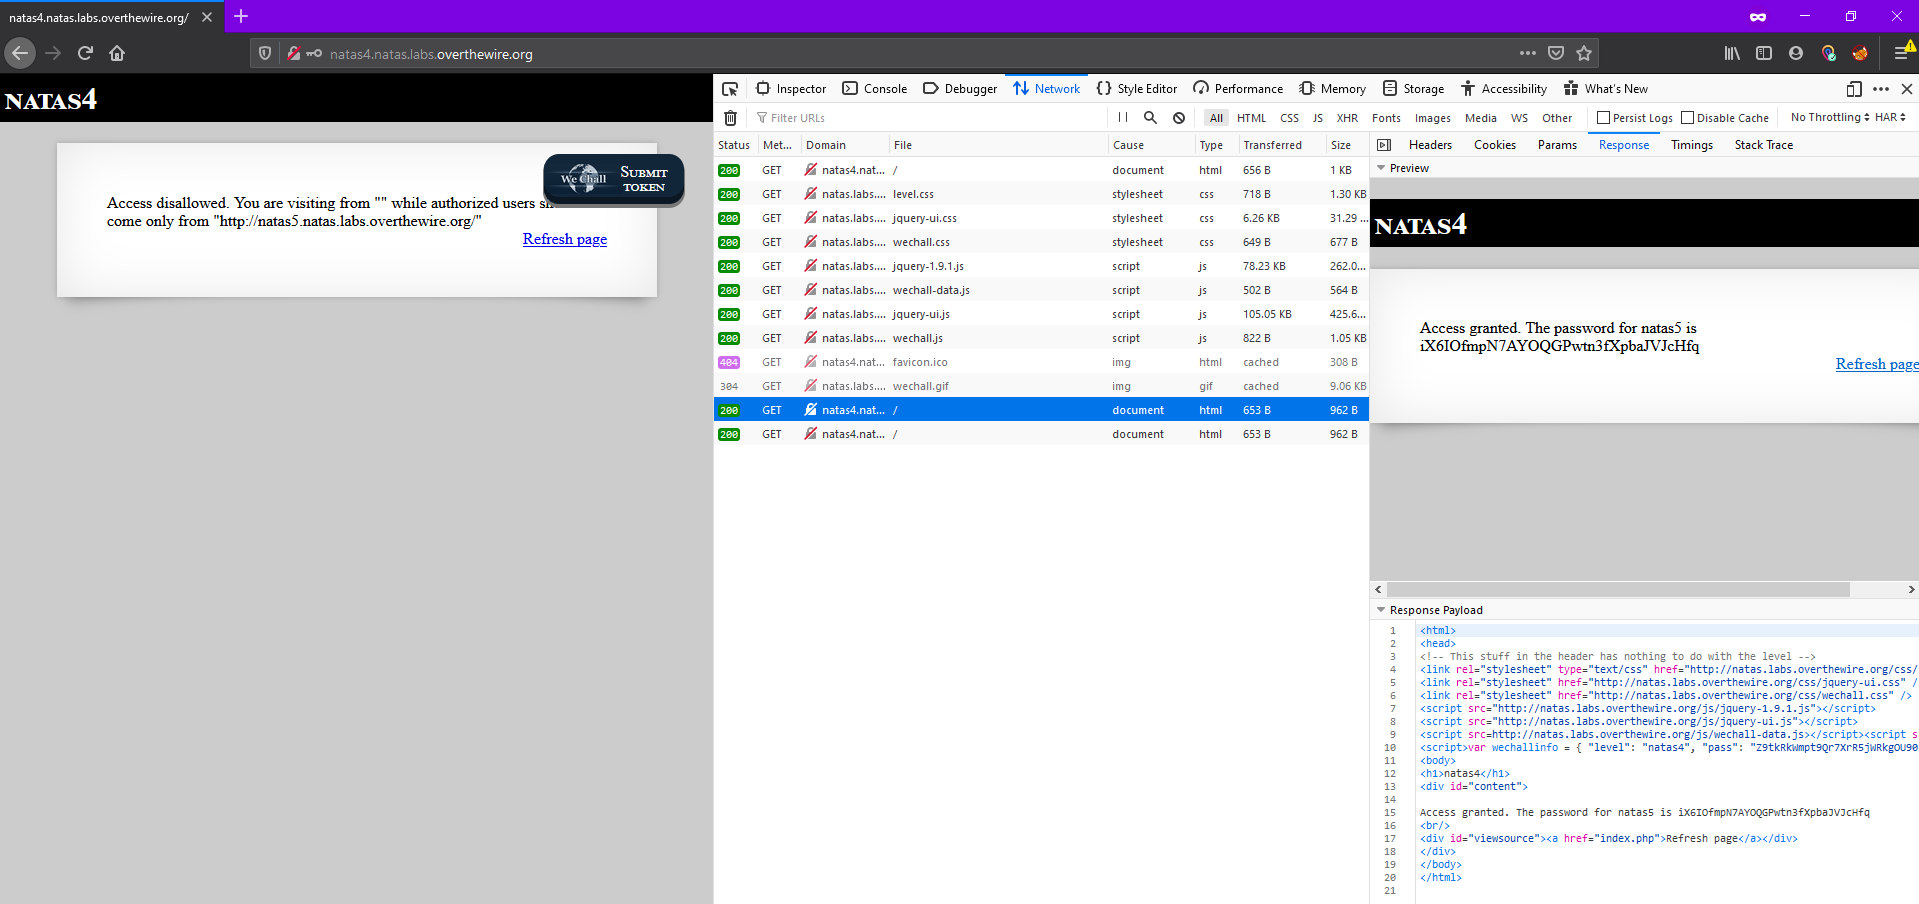The height and width of the screenshot is (904, 1919).
Task: Open the Stack Trace details tab
Action: point(1764,145)
